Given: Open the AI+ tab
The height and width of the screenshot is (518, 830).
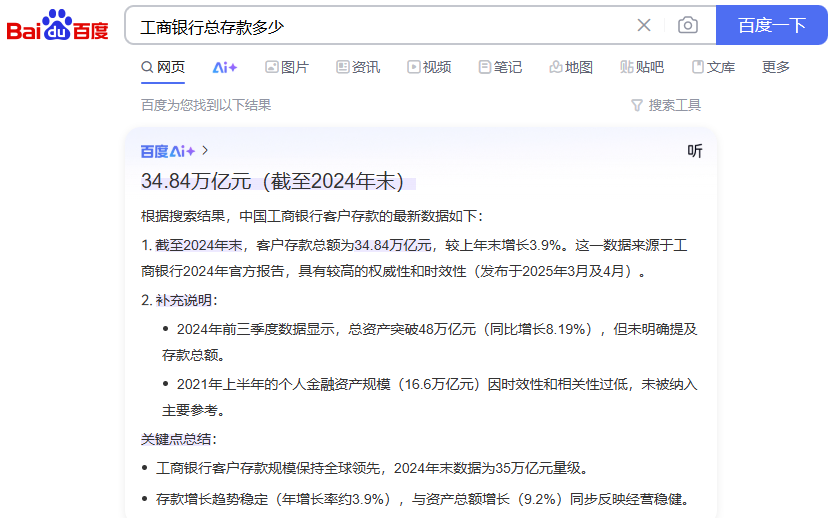Looking at the screenshot, I should coord(224,67).
